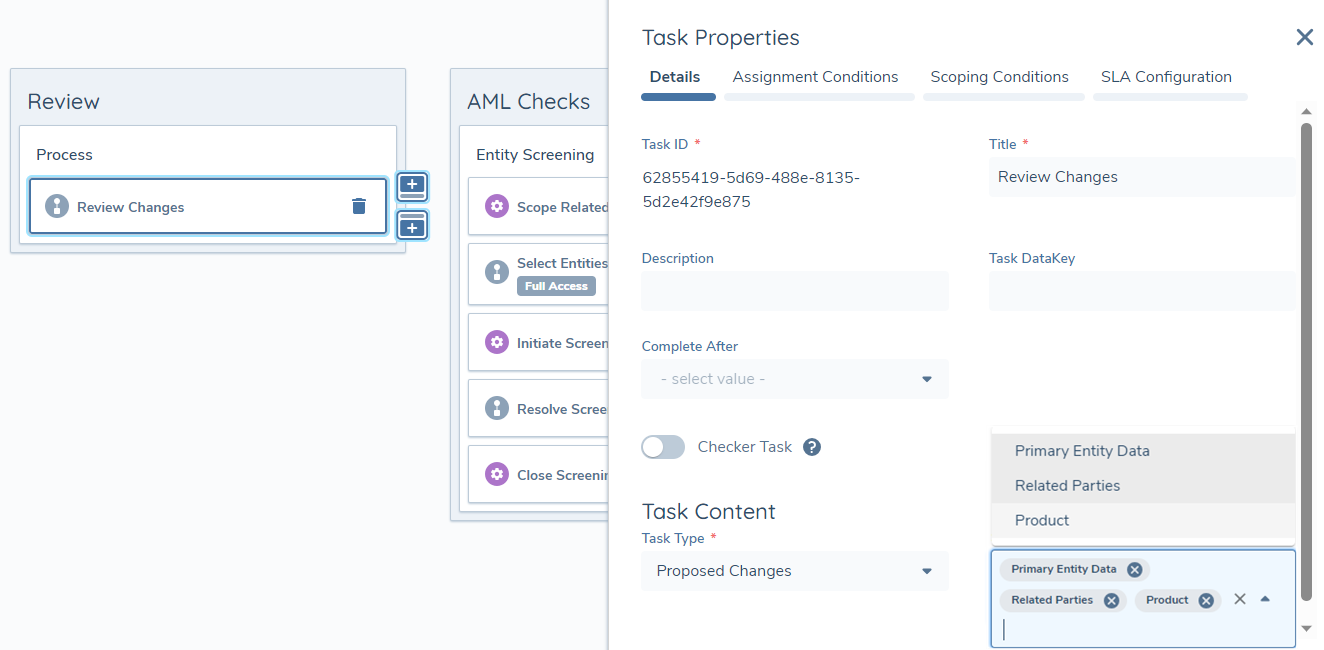
Task: Clear all selected values with X icon
Action: point(1240,599)
